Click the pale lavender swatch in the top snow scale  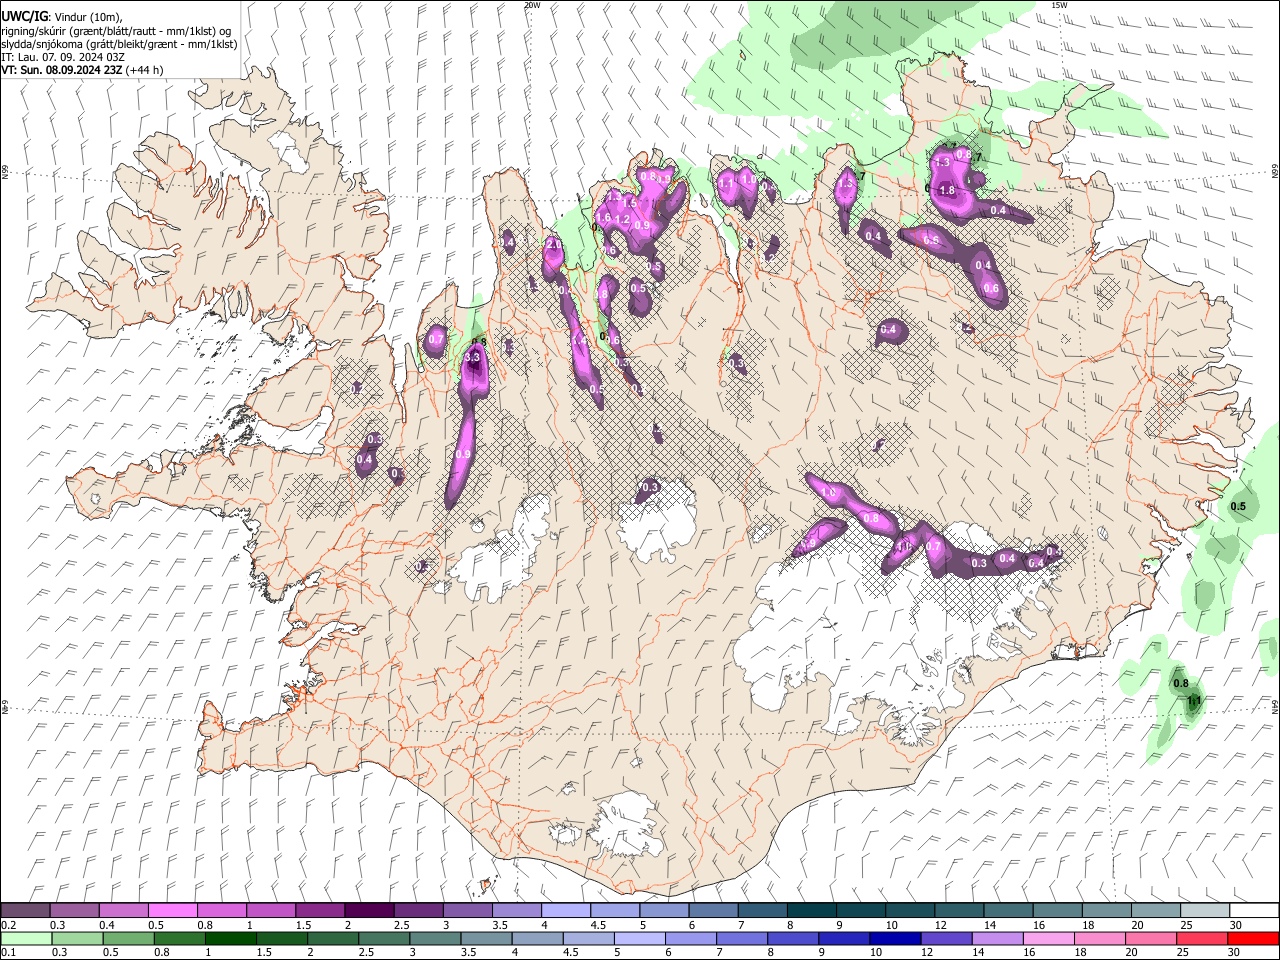pyautogui.click(x=566, y=911)
